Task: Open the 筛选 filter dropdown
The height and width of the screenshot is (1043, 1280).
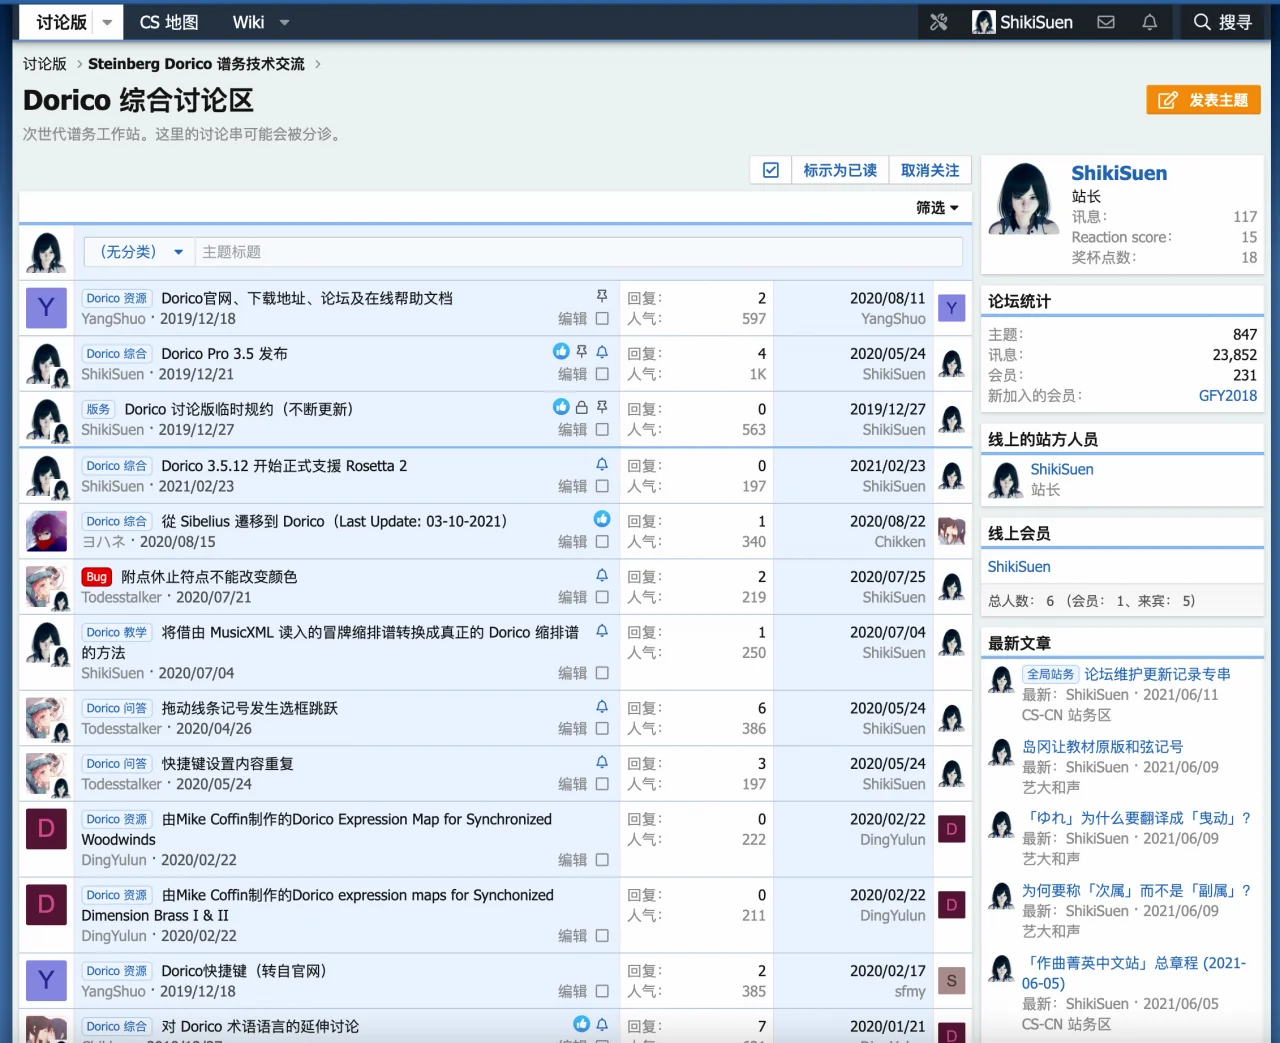Action: (x=937, y=208)
